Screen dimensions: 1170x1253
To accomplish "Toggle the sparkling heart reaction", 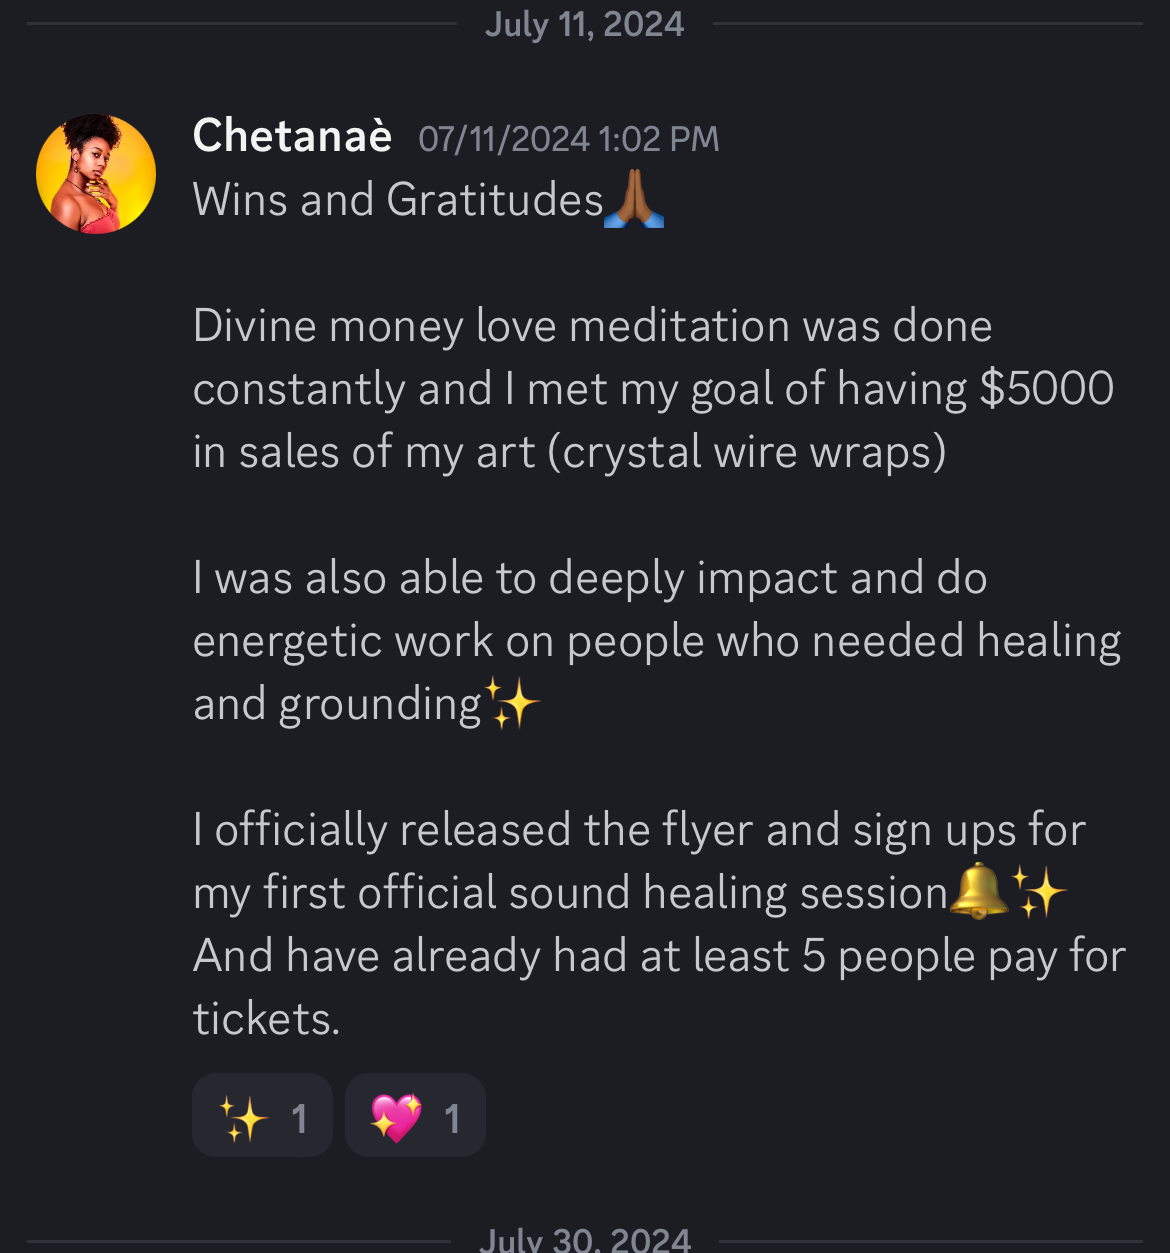I will tap(415, 1116).
